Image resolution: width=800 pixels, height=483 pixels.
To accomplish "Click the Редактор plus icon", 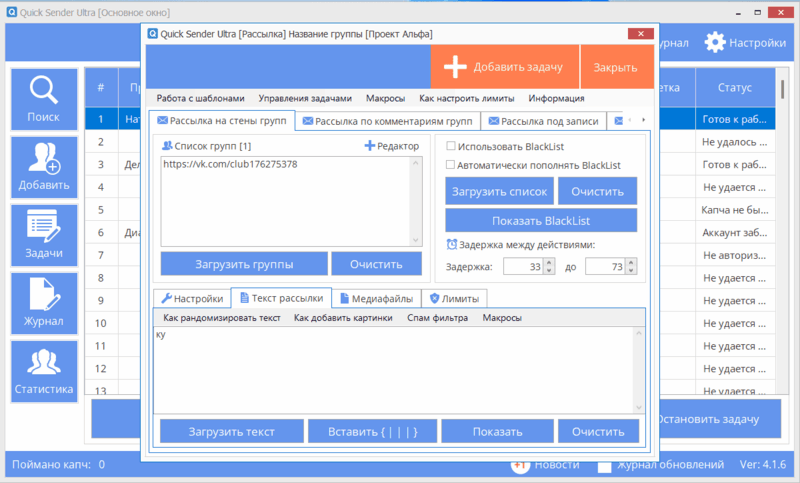I will point(369,146).
